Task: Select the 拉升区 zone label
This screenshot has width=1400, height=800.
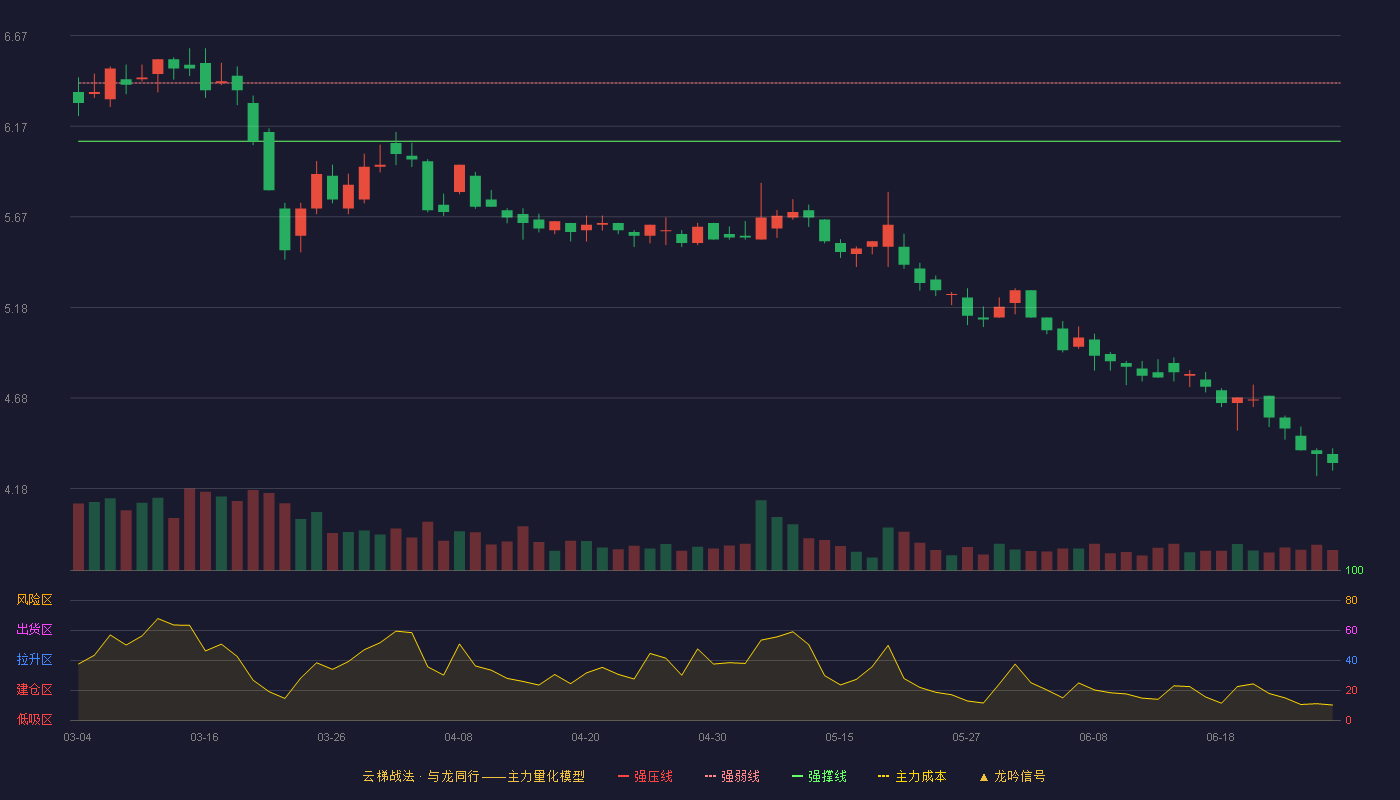Action: point(34,660)
